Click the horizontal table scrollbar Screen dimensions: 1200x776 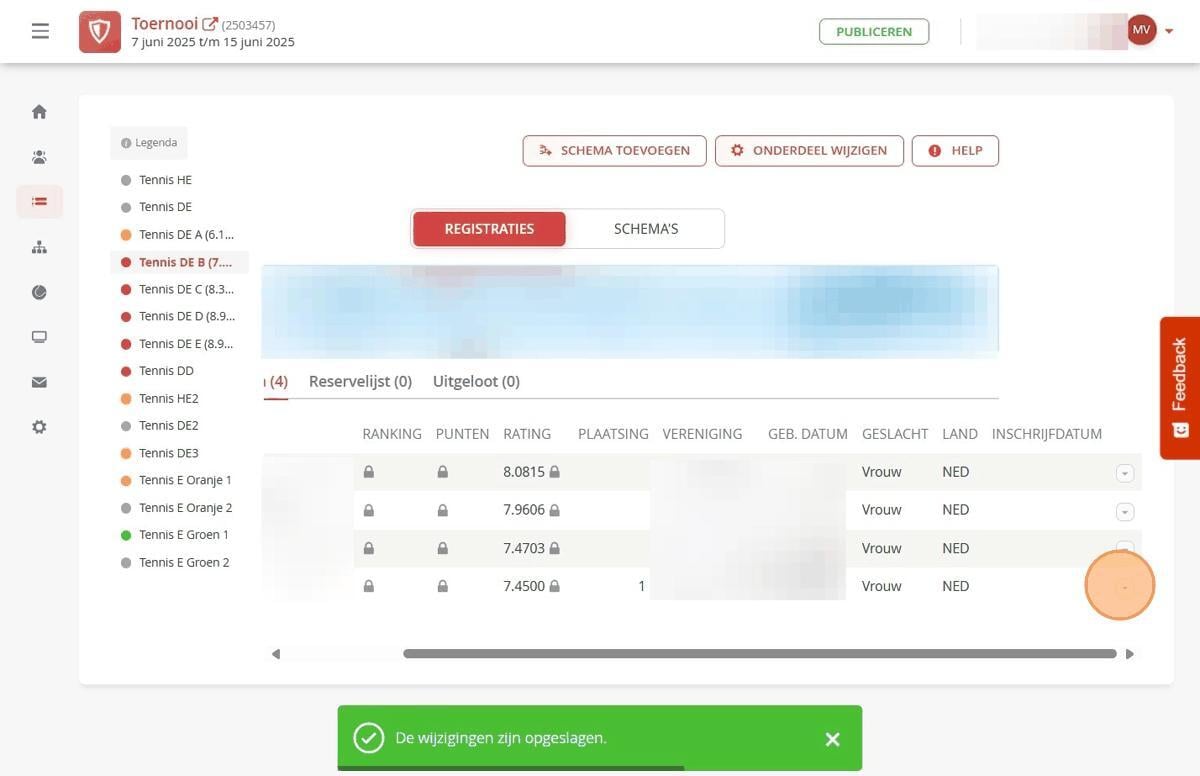click(x=760, y=654)
